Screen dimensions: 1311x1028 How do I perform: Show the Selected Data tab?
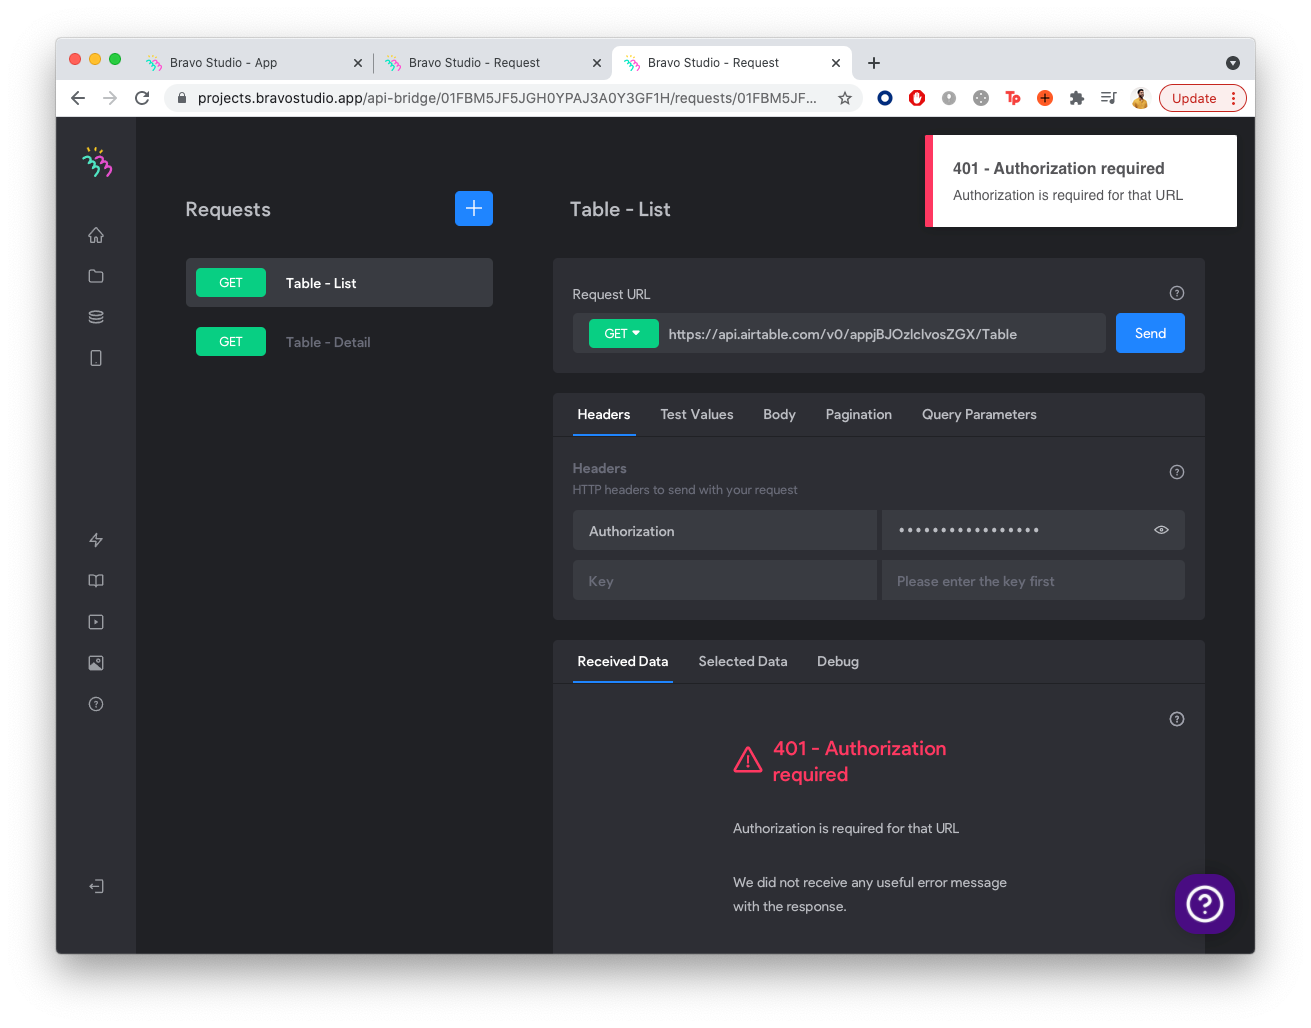click(x=743, y=661)
